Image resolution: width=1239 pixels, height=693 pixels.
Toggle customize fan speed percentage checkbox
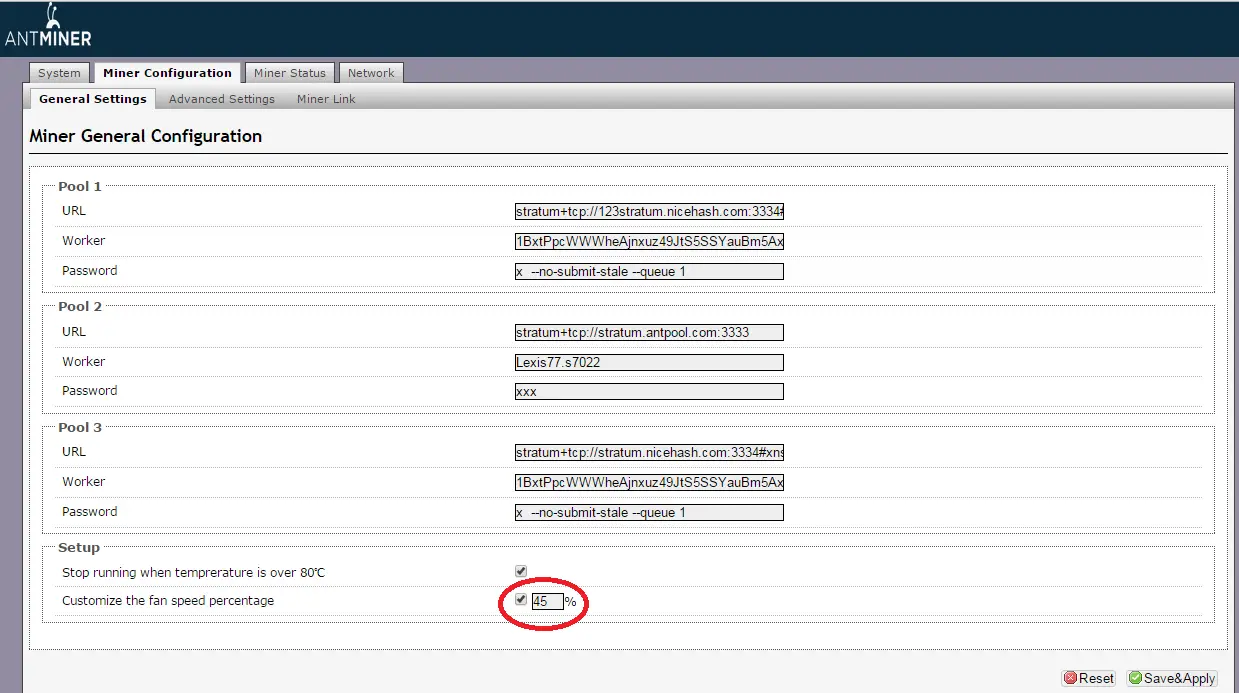(x=521, y=600)
